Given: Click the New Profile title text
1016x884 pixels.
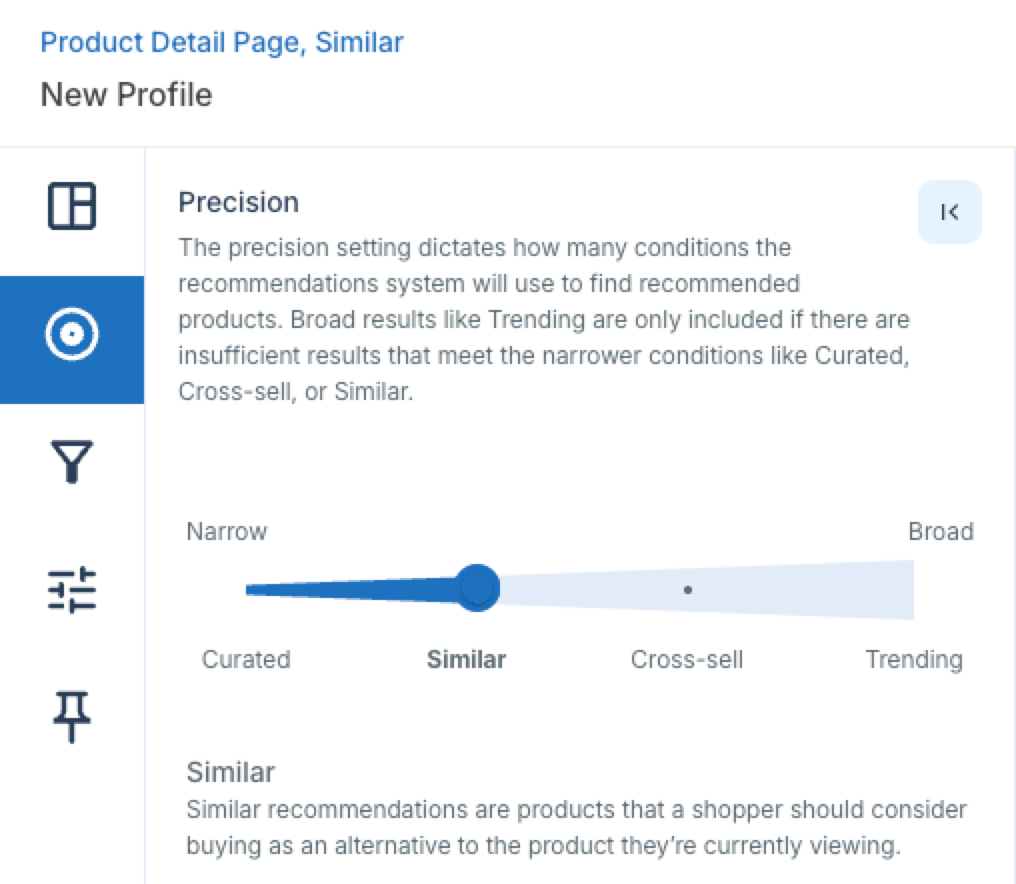Looking at the screenshot, I should (126, 95).
